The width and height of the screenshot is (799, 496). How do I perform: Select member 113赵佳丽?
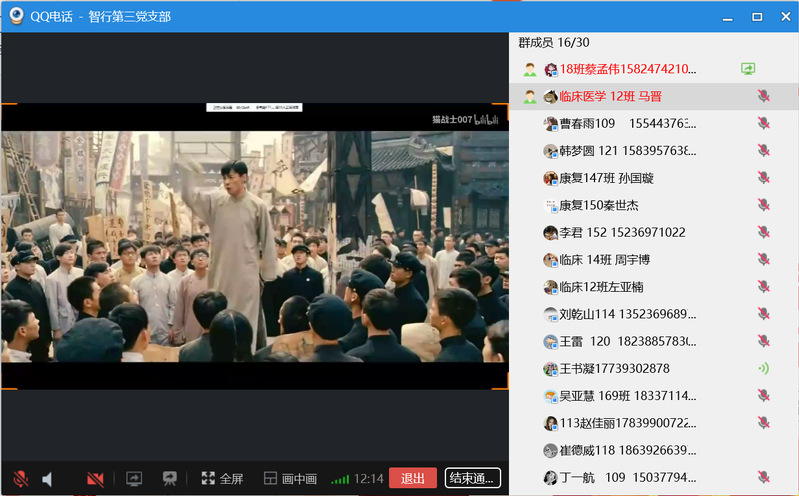click(x=654, y=423)
